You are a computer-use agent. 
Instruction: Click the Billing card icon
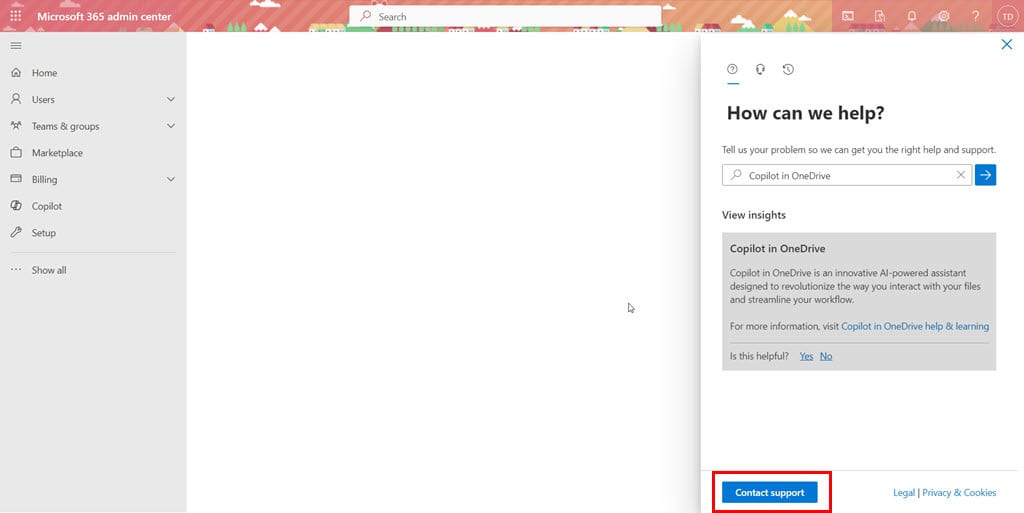(16, 179)
